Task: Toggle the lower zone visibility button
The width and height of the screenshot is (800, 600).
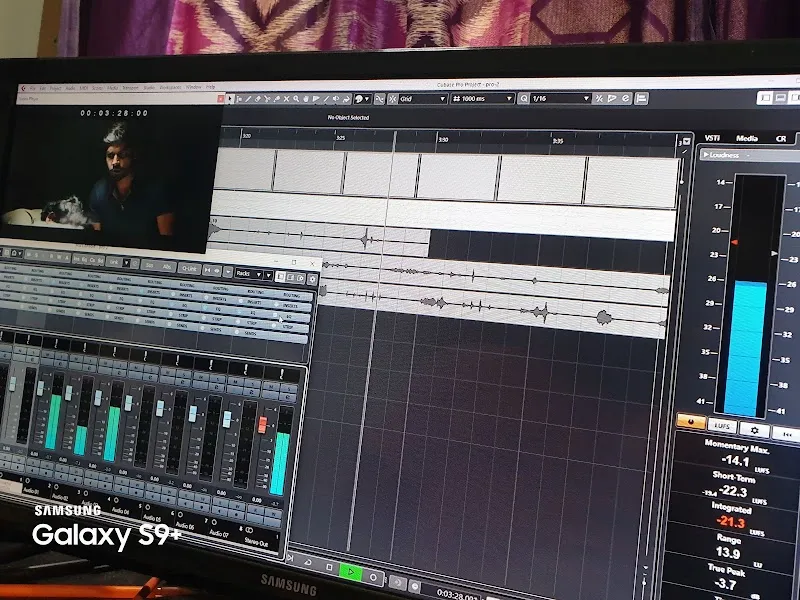Action: 780,97
